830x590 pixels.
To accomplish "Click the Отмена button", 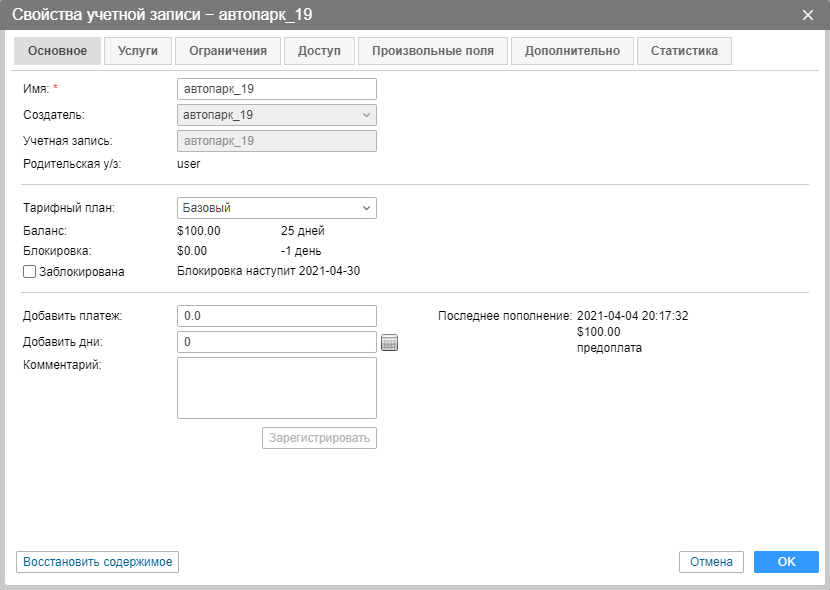I will [x=711, y=562].
